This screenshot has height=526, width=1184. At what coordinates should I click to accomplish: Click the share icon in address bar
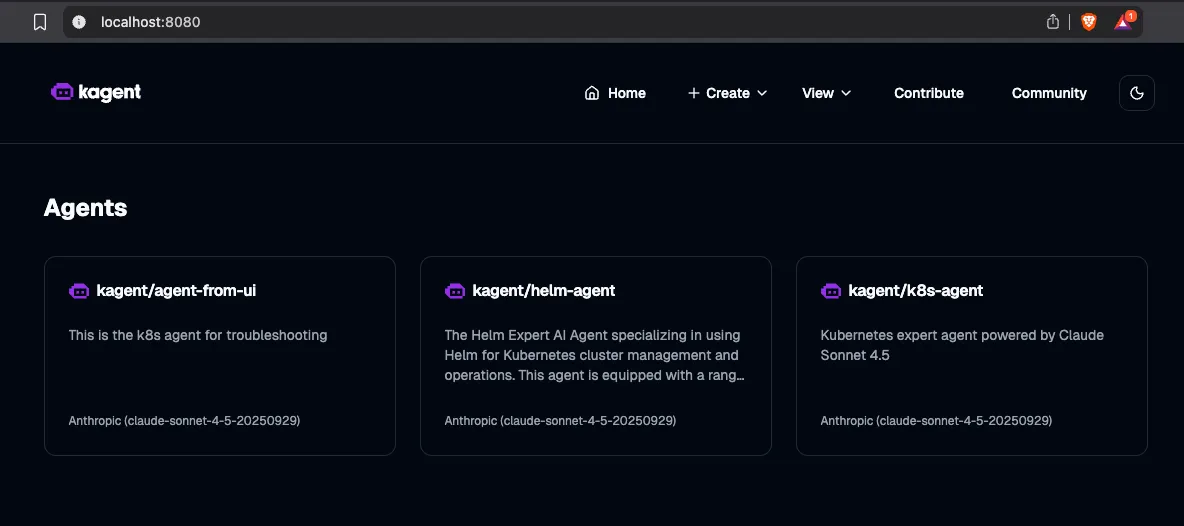click(x=1052, y=22)
